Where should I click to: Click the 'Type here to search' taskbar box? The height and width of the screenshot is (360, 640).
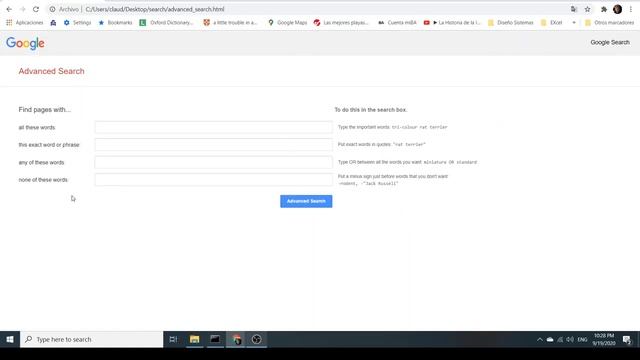pos(91,339)
